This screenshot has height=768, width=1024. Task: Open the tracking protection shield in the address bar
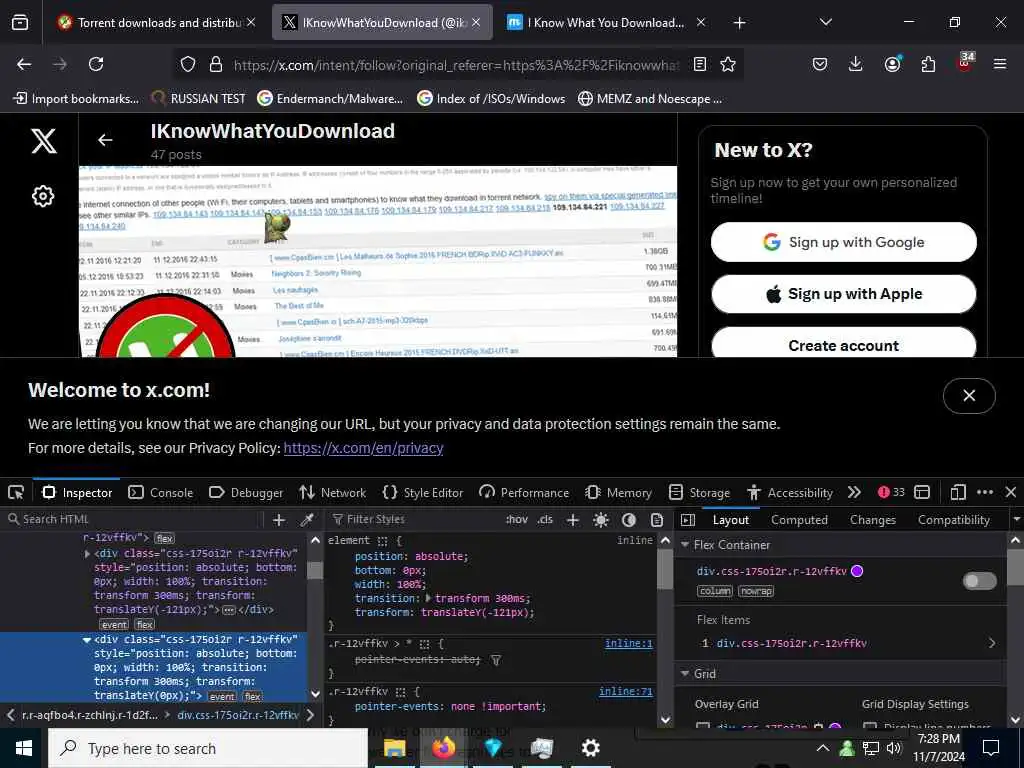pyautogui.click(x=188, y=64)
